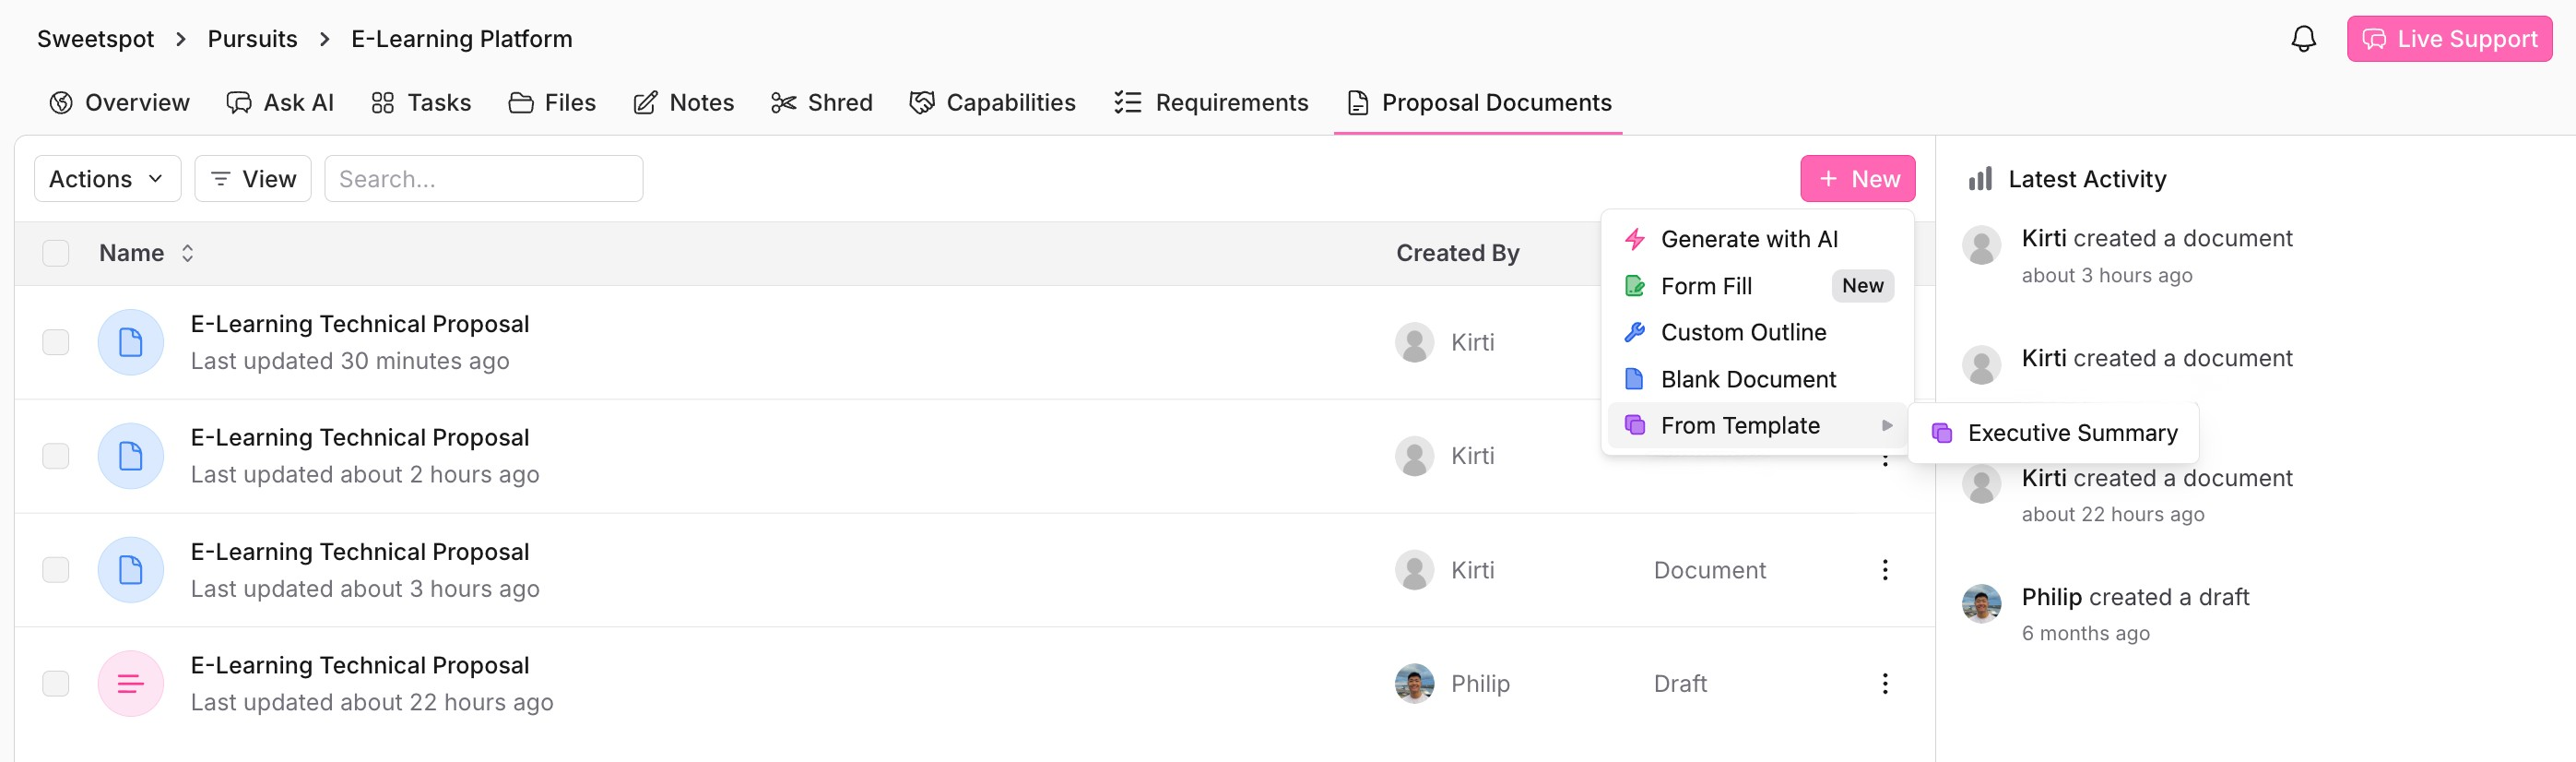Viewport: 2576px width, 762px height.
Task: Click the Search input field
Action: 483,179
